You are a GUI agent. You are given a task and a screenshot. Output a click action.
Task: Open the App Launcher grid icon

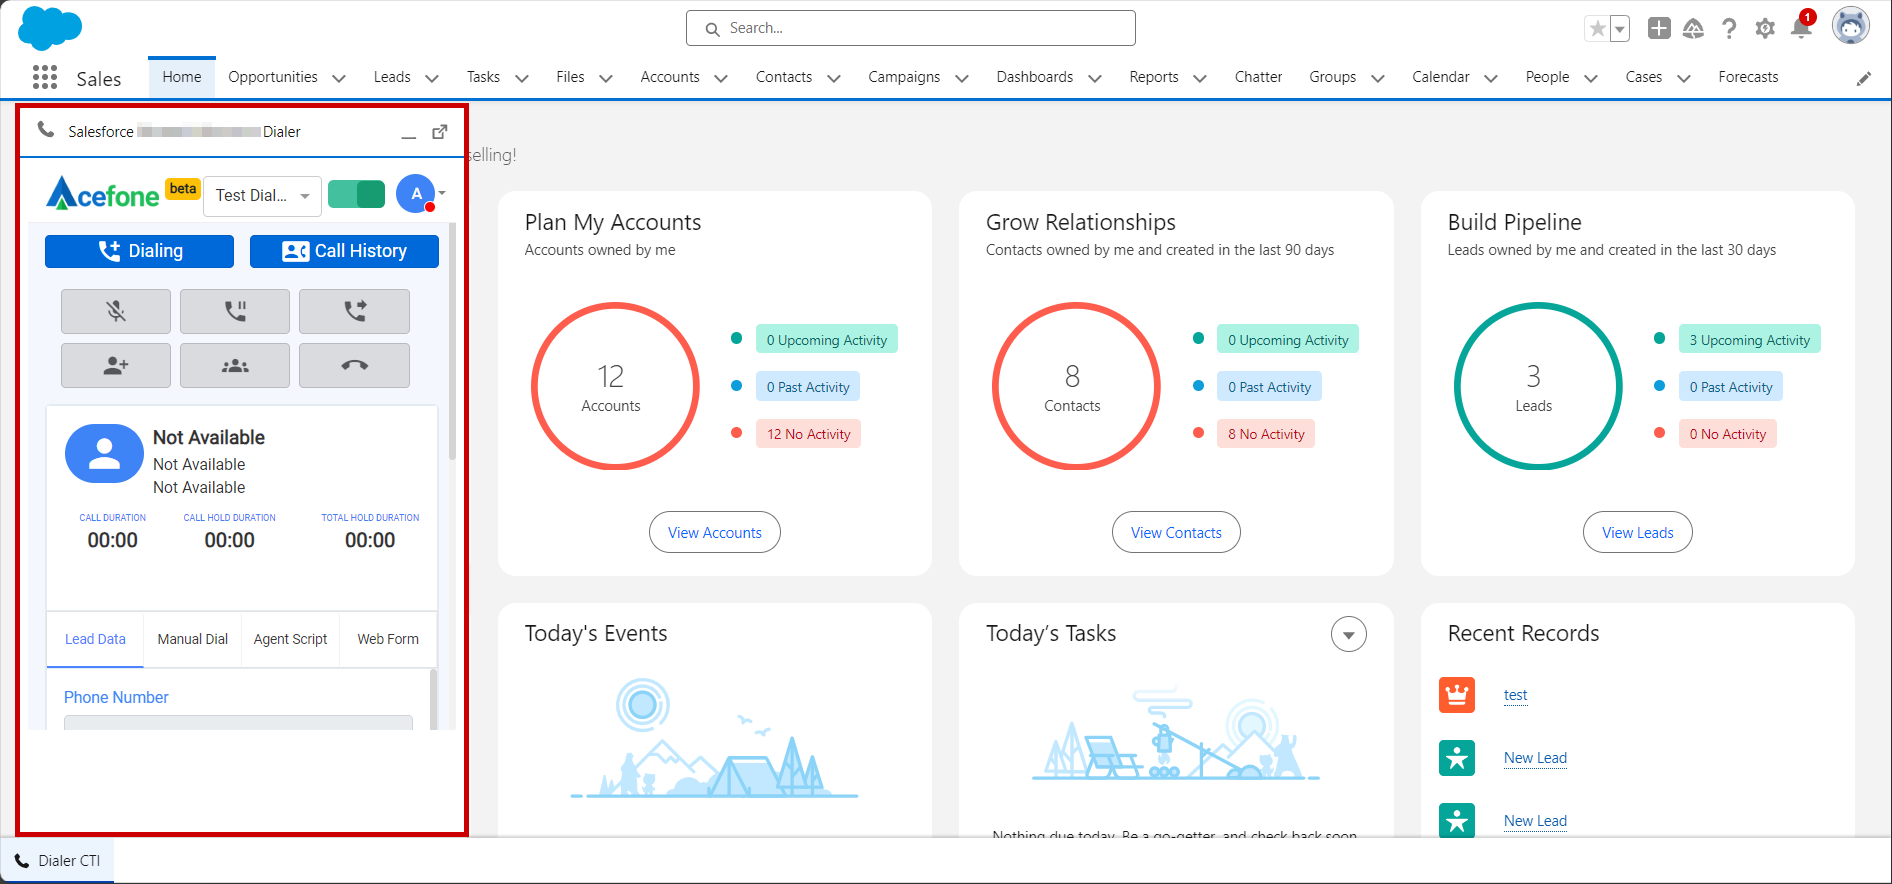(x=45, y=77)
